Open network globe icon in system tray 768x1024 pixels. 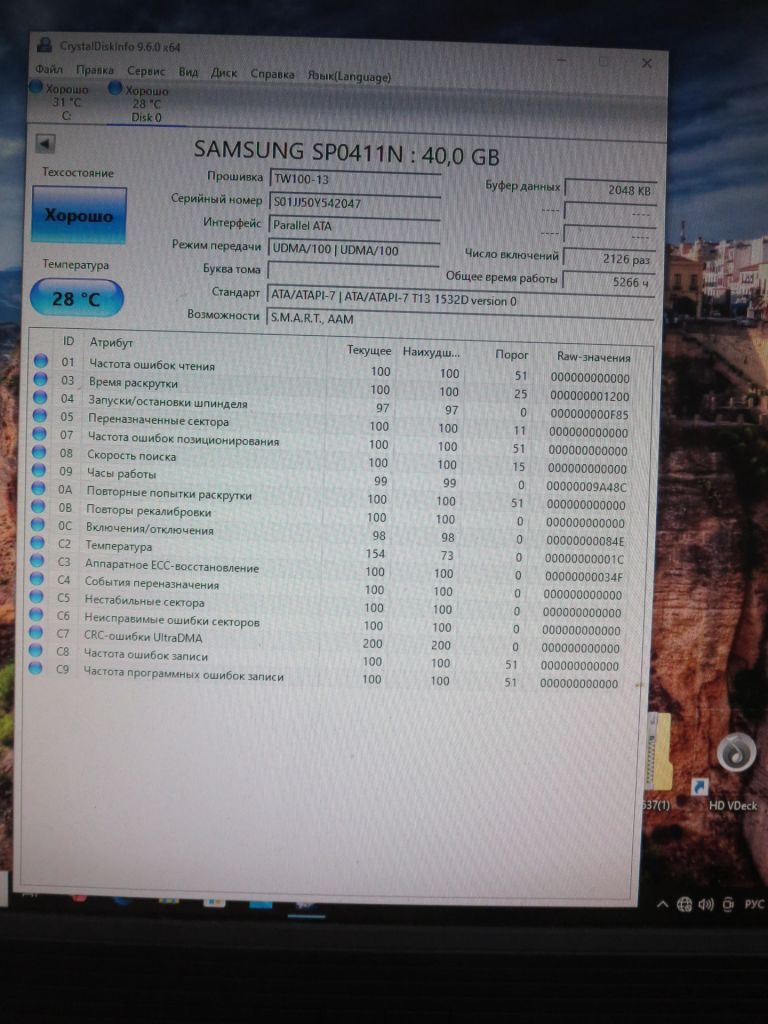click(684, 904)
